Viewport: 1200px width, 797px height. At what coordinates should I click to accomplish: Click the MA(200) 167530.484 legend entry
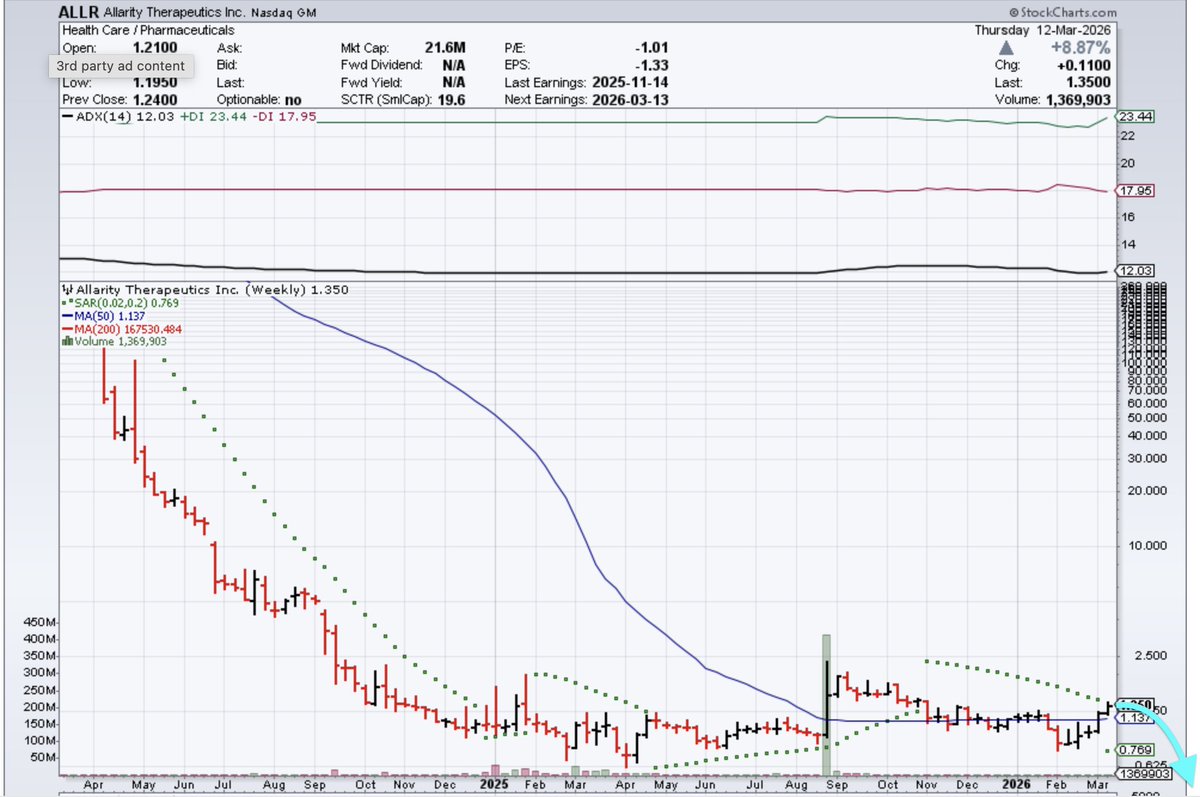(122, 328)
